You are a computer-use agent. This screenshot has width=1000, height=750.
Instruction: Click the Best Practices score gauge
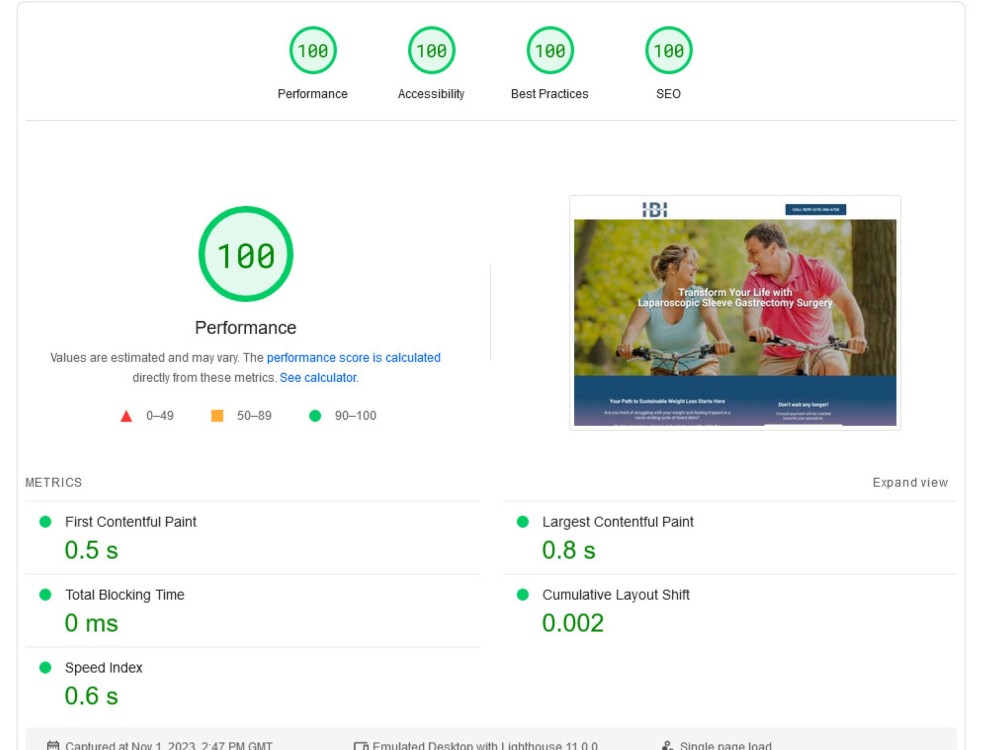click(550, 50)
